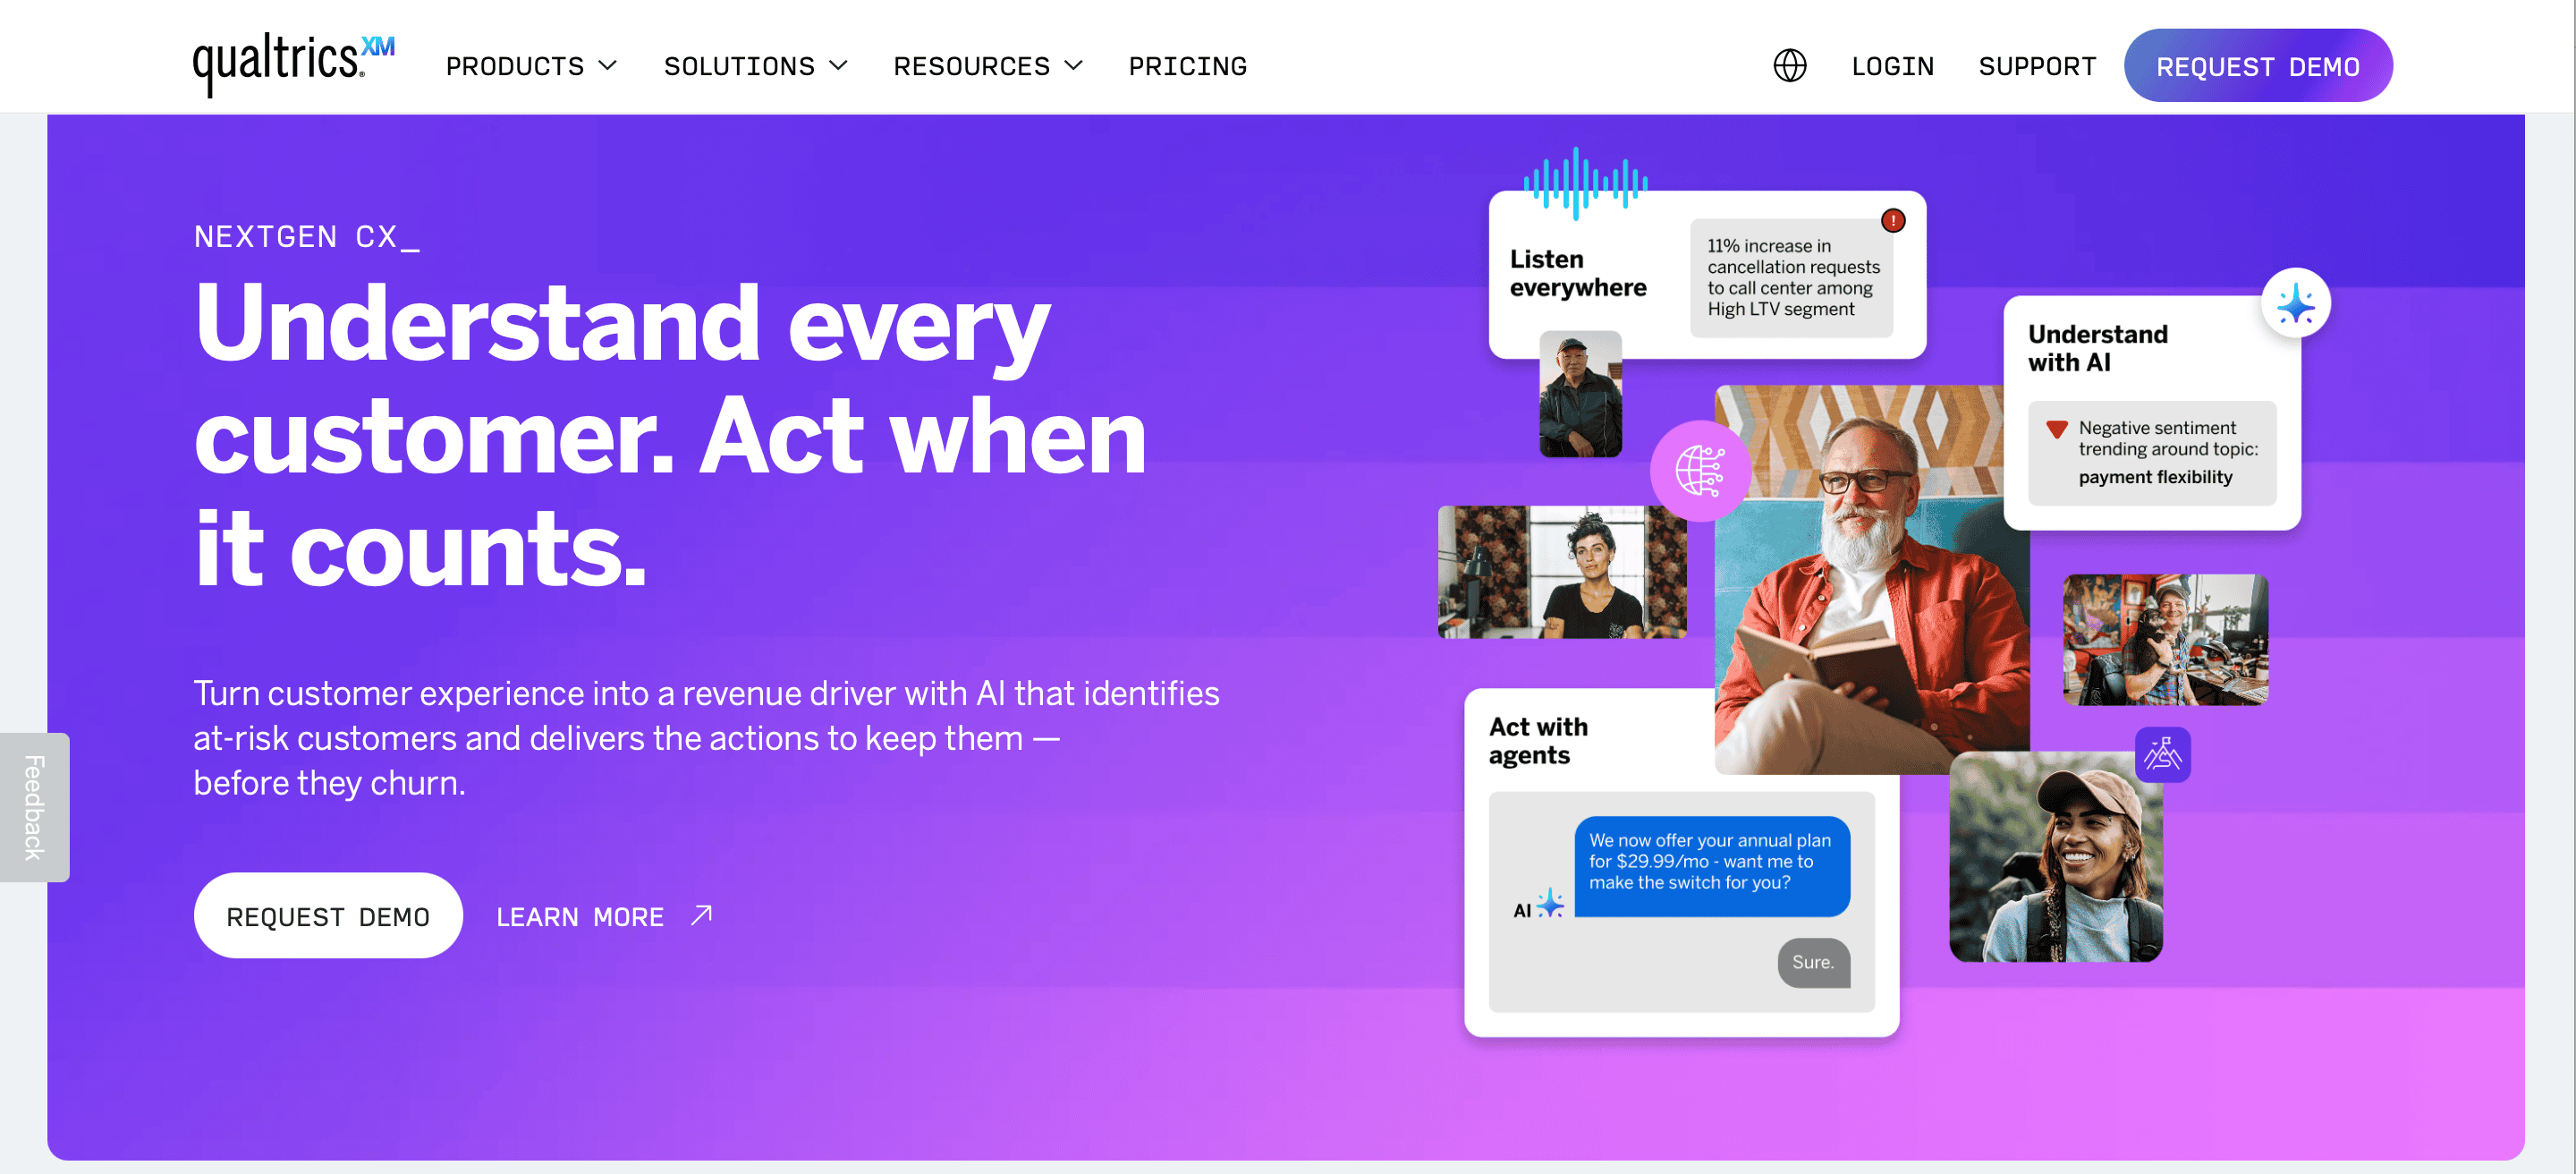Viewport: 2576px width, 1174px height.
Task: Click the 'Sure.' chat reply bubble
Action: [1812, 962]
